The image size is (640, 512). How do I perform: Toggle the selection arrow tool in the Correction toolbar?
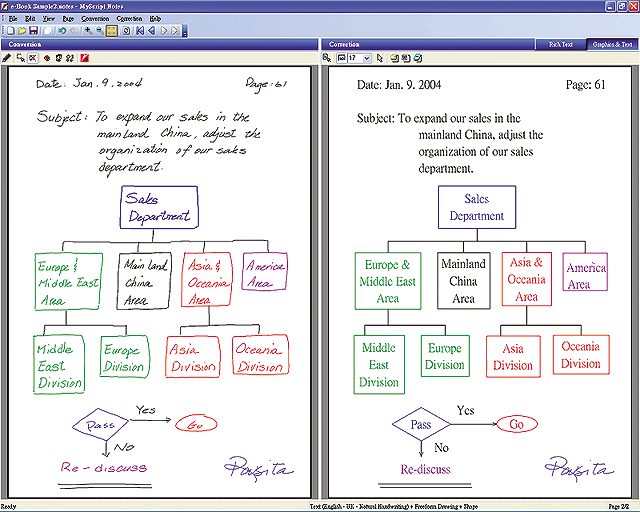tap(380, 58)
